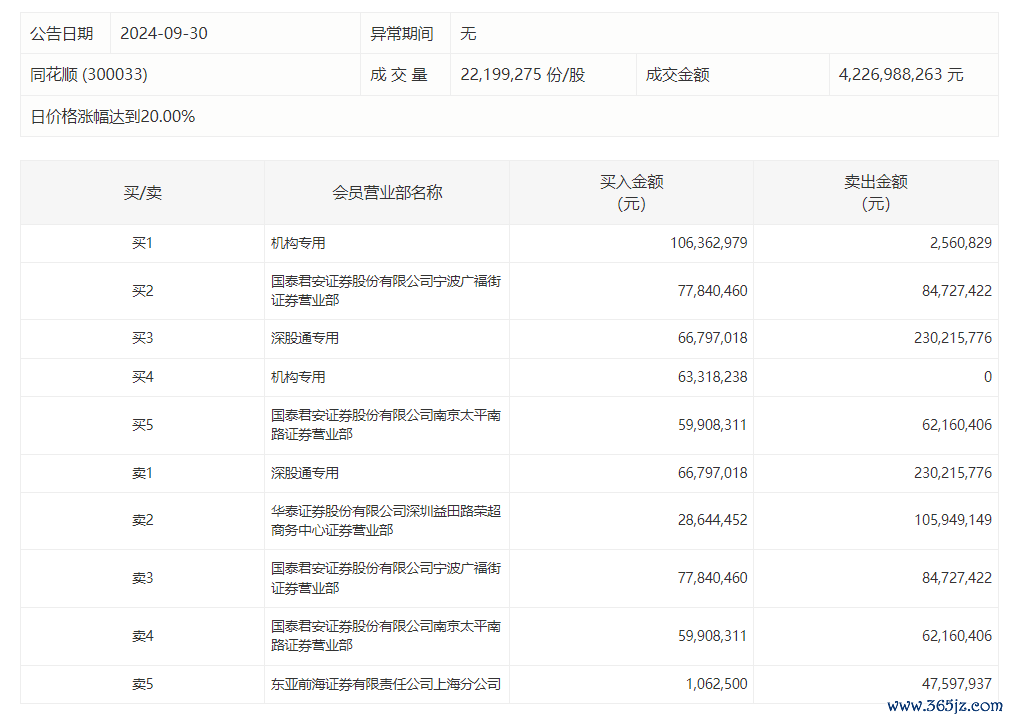1010x721 pixels.
Task: Click 66,797,018 in the 买3 row
Action: pyautogui.click(x=712, y=338)
